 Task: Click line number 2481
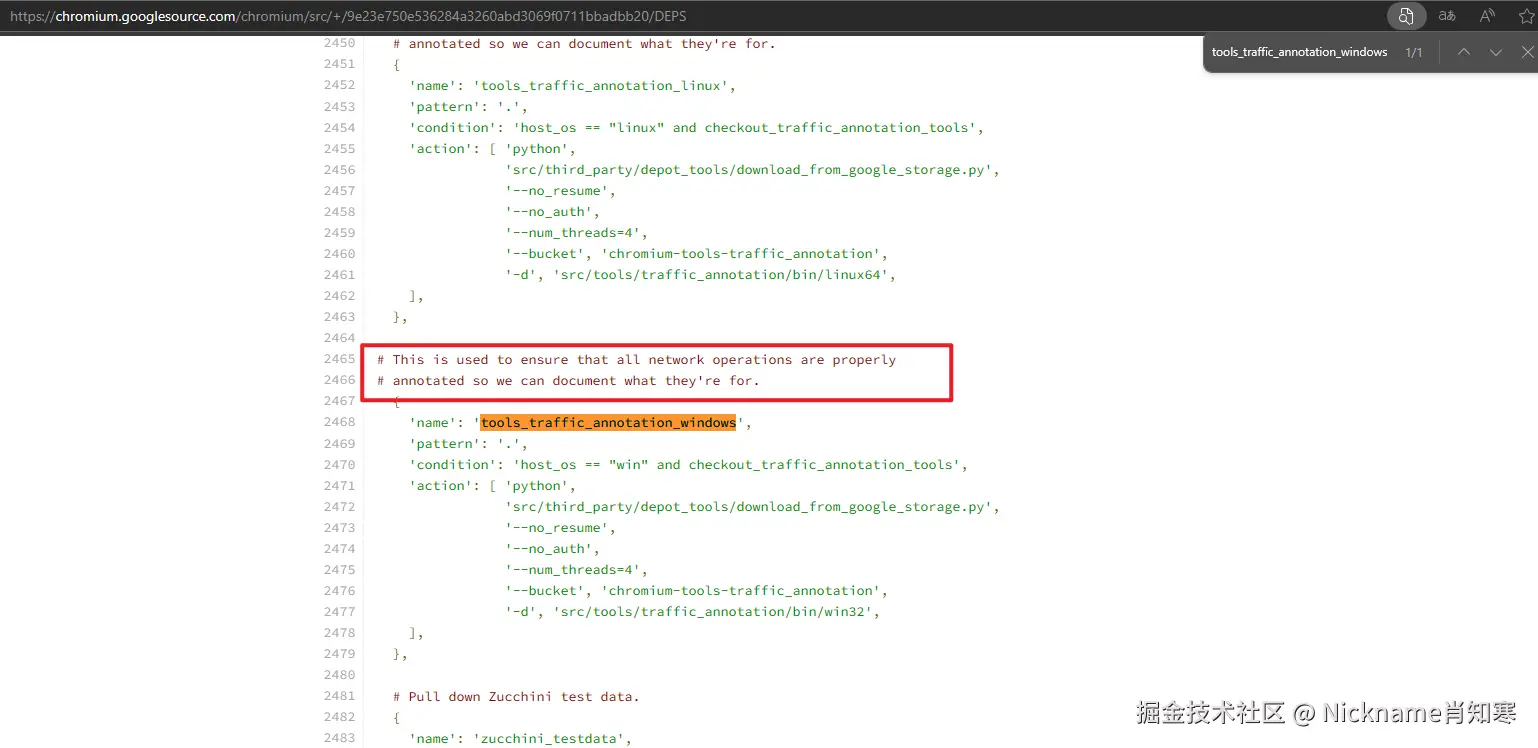click(x=339, y=696)
